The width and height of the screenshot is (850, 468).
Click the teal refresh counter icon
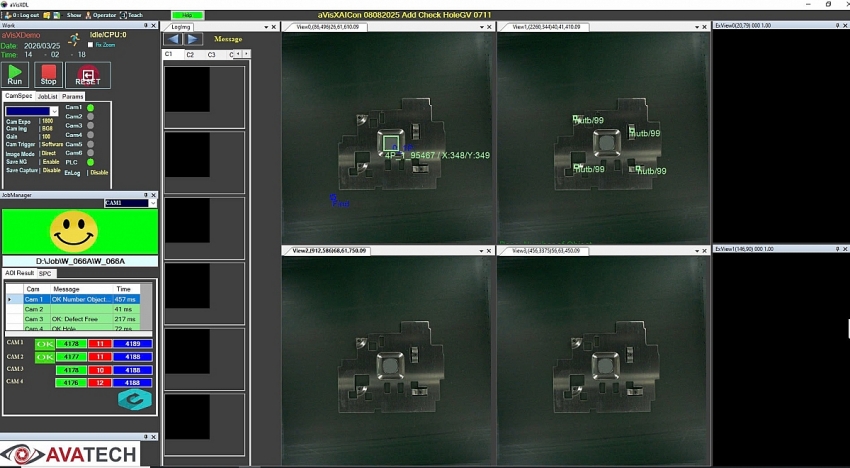tap(132, 399)
